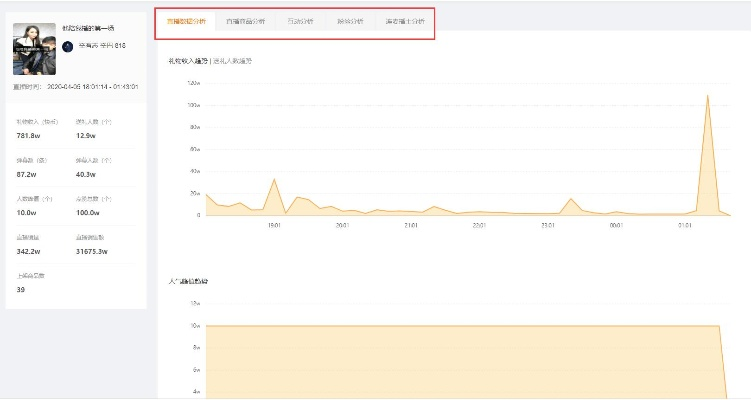Click the 342.2w live sales volume
Viewport: 751px width, 400px height.
28,251
